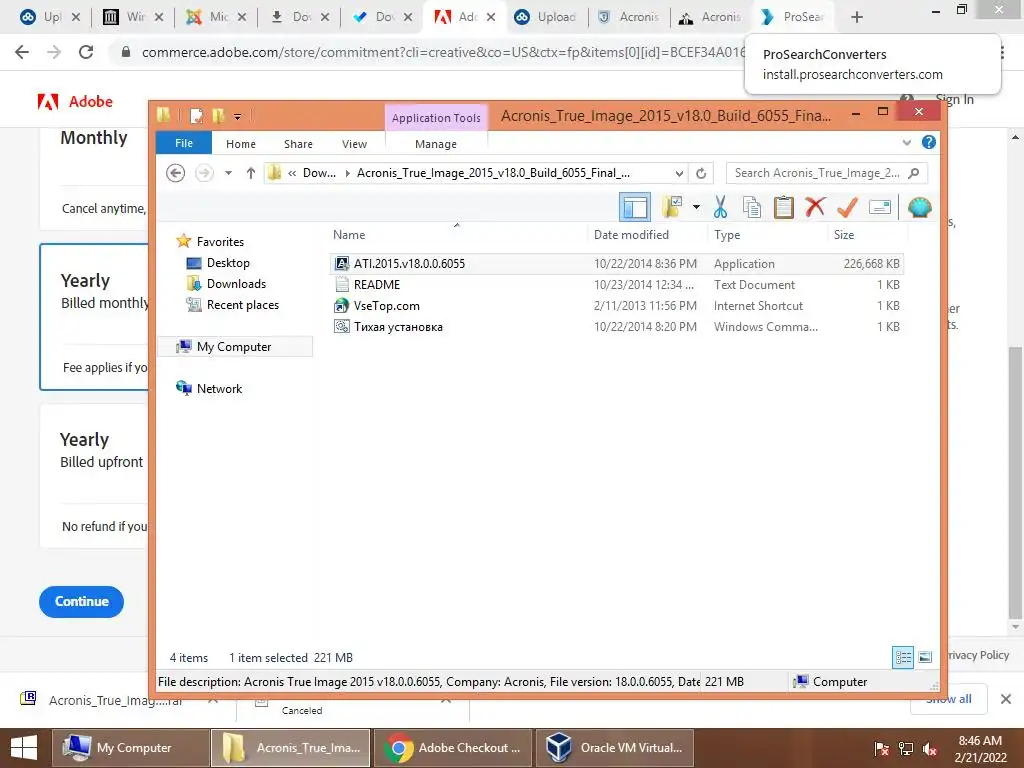Click the orange checkmark toolbar icon
1024x768 pixels.
tap(847, 208)
